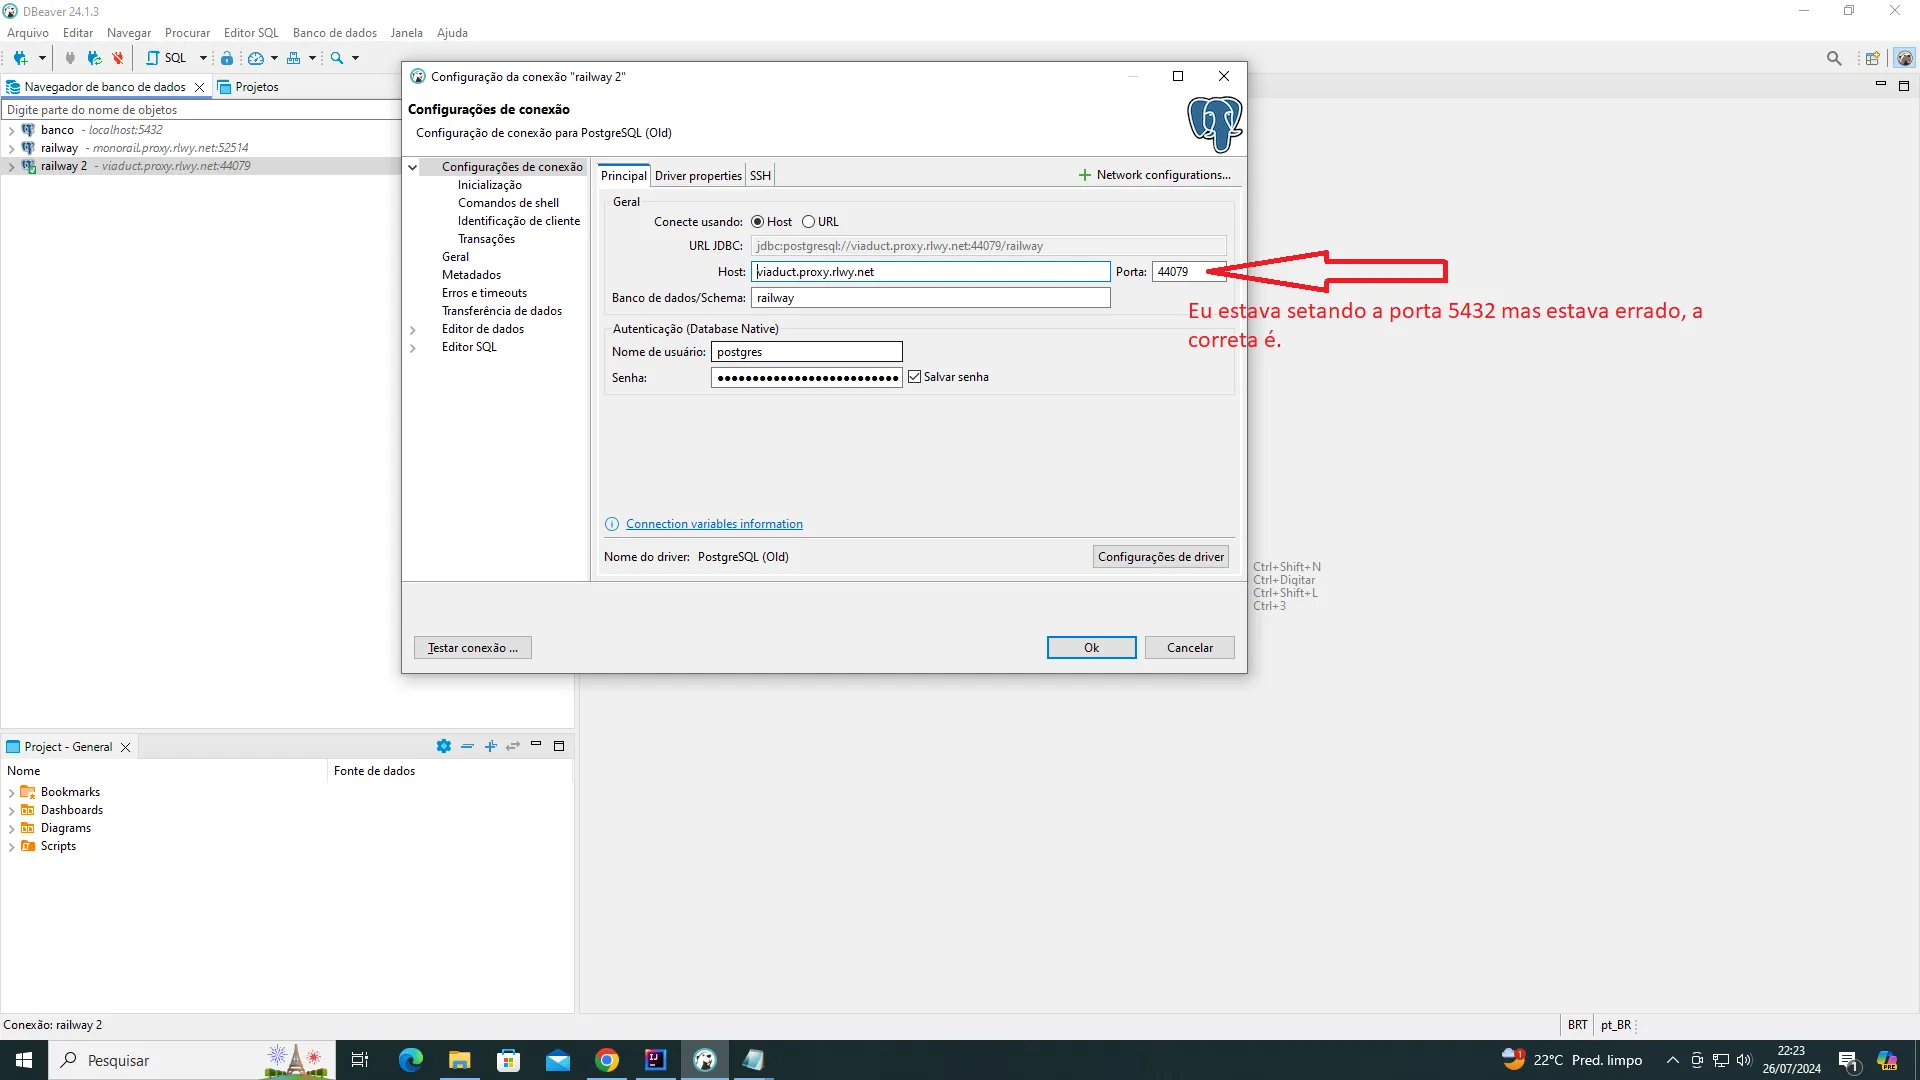Expand the banco connection in navigator
This screenshot has width=1920, height=1080.
(x=11, y=130)
